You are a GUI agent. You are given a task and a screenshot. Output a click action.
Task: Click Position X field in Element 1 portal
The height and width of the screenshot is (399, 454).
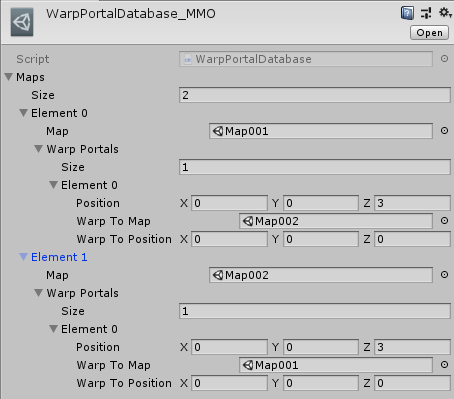(x=229, y=347)
